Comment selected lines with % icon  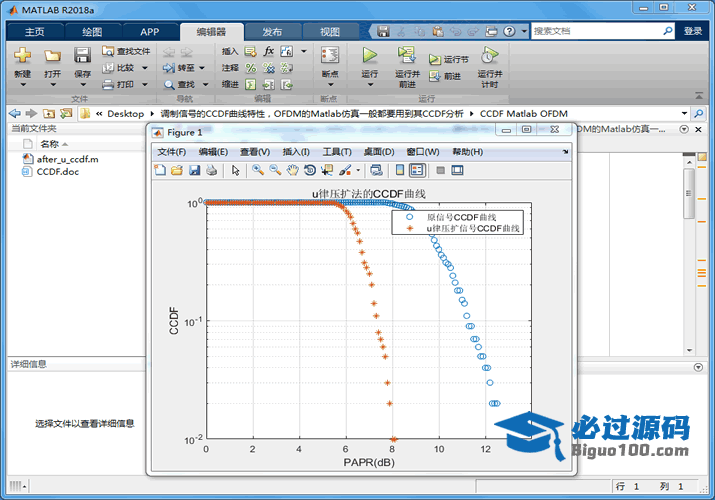click(250, 68)
